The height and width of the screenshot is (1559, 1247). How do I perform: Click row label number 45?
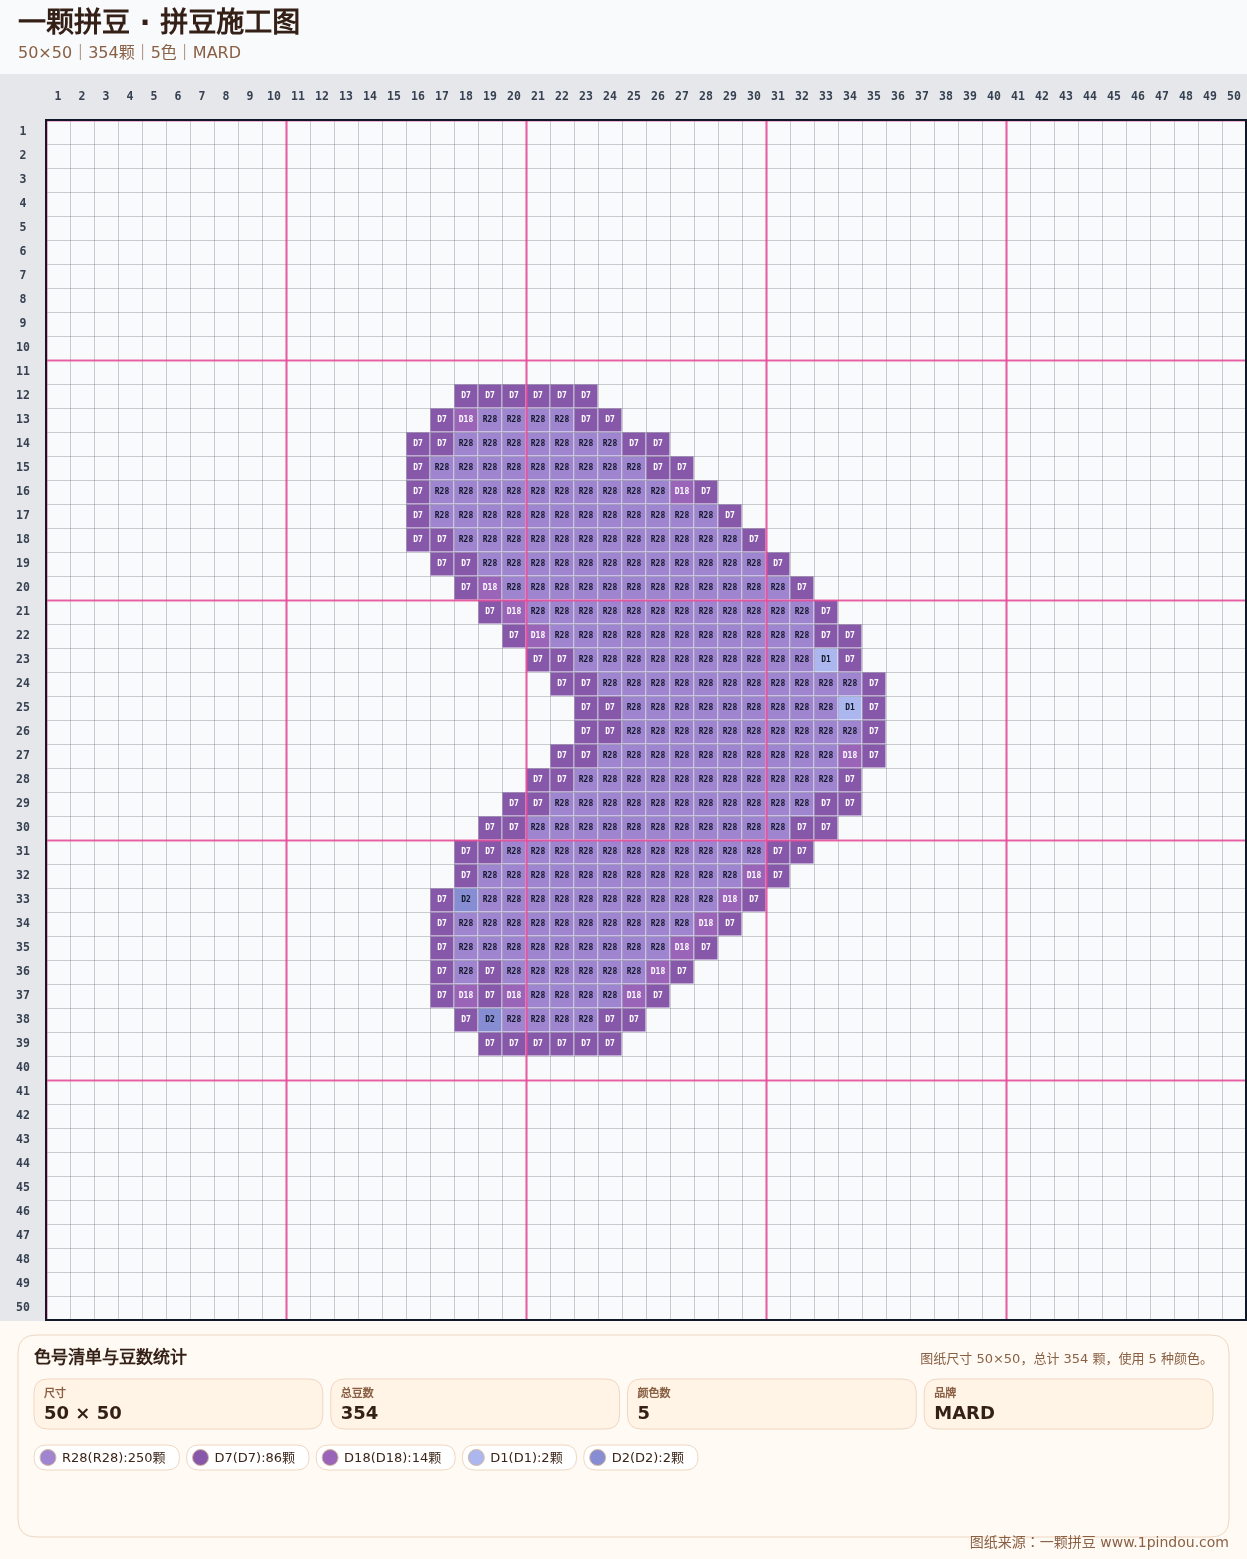23,1187
